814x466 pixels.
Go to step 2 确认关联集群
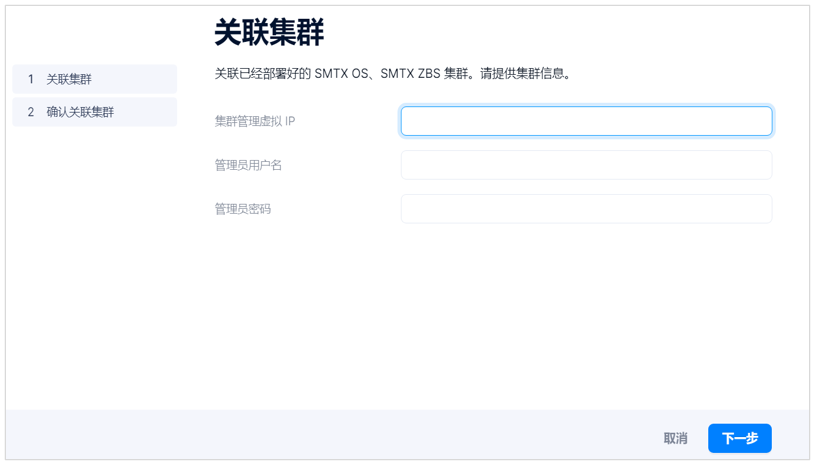(x=94, y=112)
